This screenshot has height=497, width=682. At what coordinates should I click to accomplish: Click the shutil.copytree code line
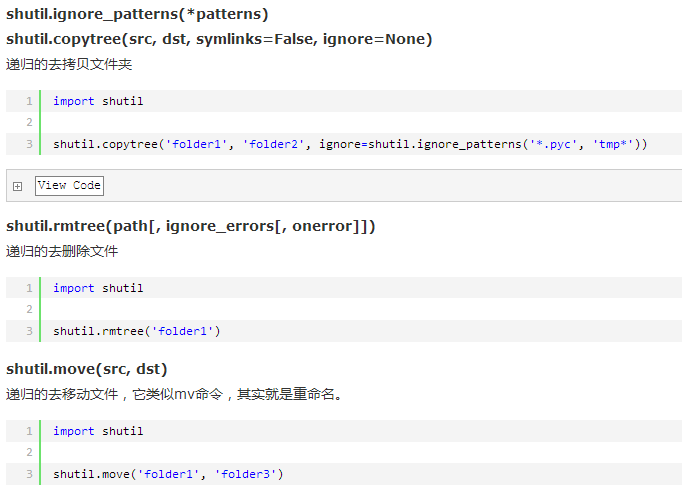point(350,144)
